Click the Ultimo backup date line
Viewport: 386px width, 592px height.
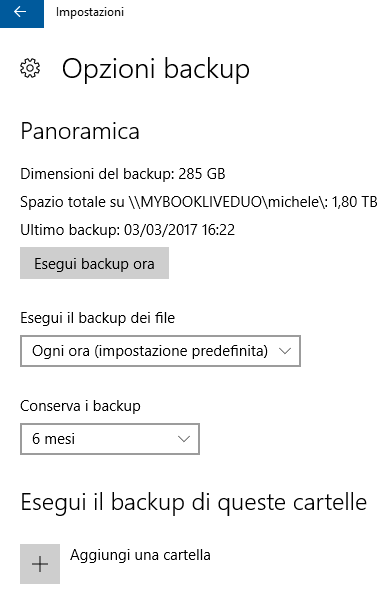point(128,230)
